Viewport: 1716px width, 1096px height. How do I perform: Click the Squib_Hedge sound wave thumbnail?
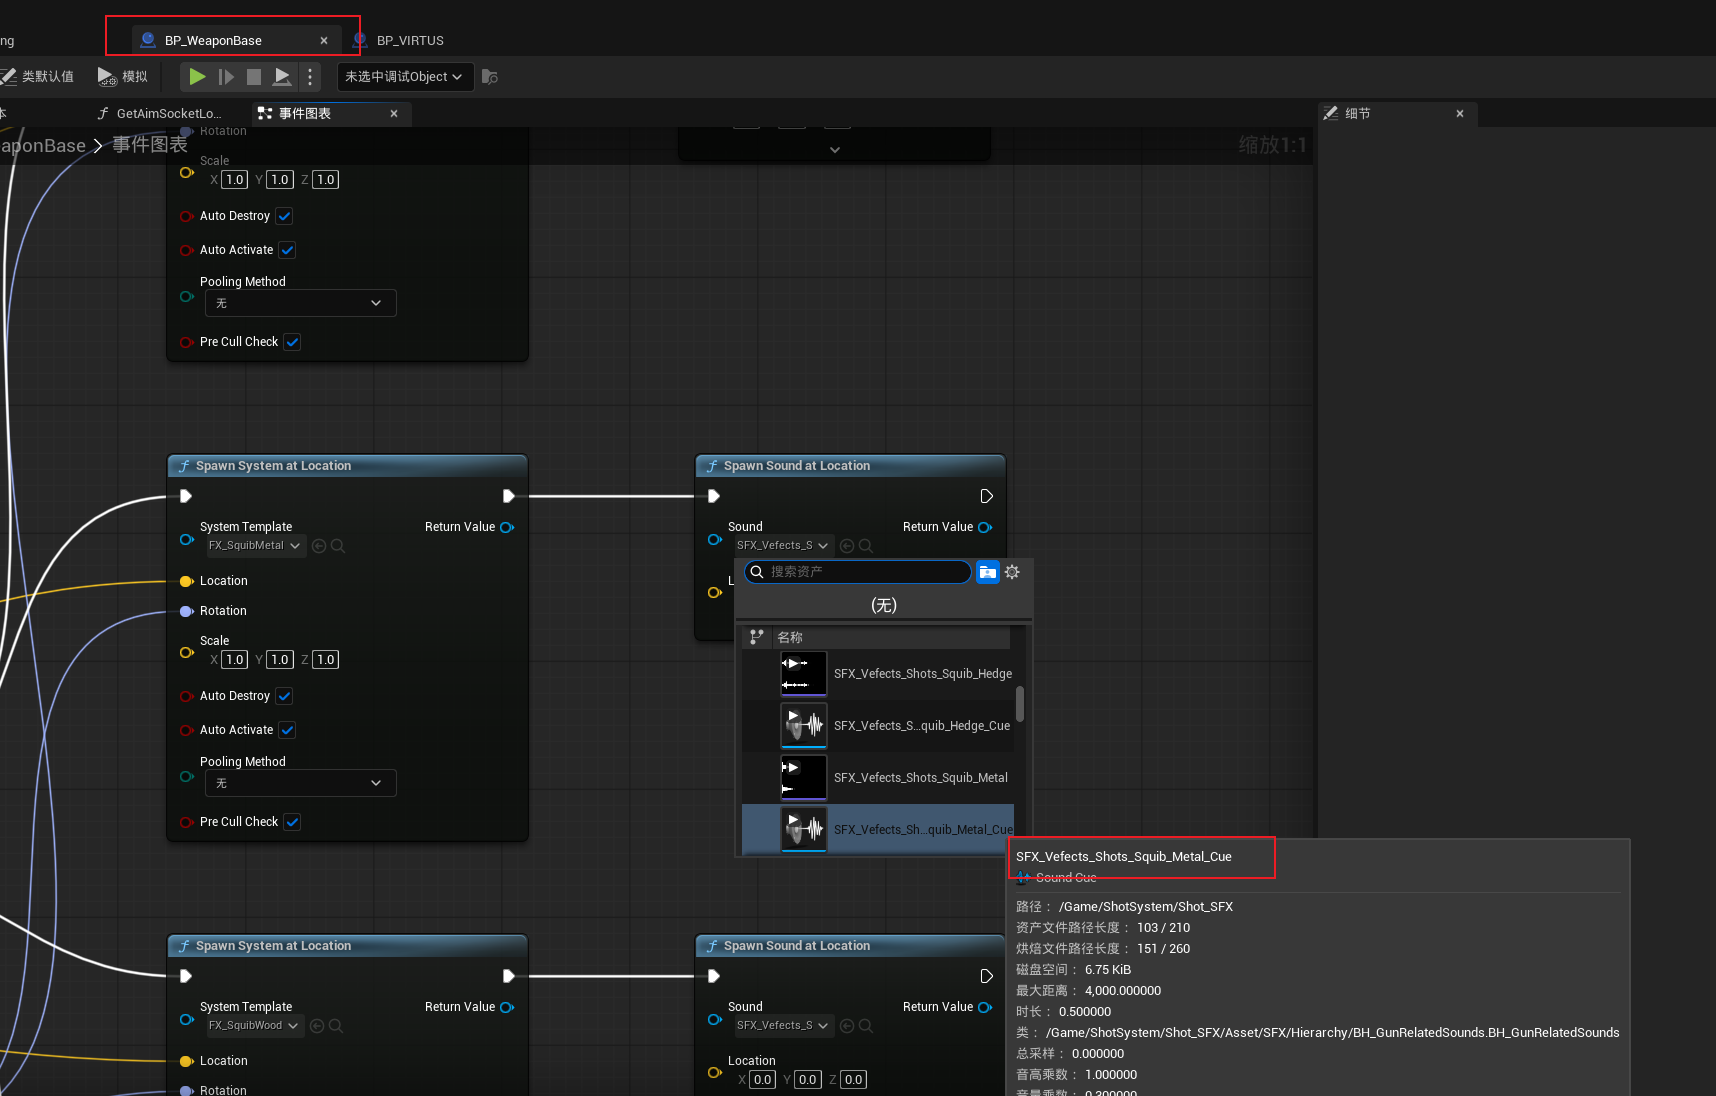point(804,674)
